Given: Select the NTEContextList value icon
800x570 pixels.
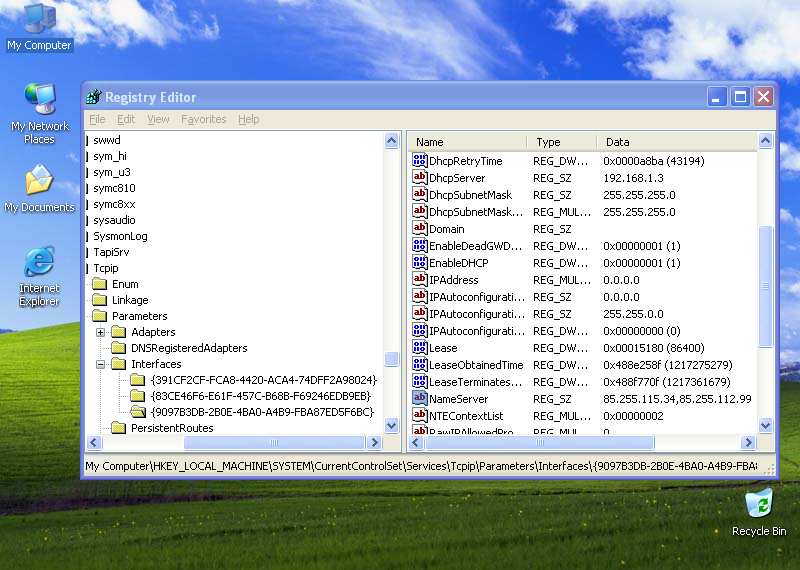Looking at the screenshot, I should 419,415.
